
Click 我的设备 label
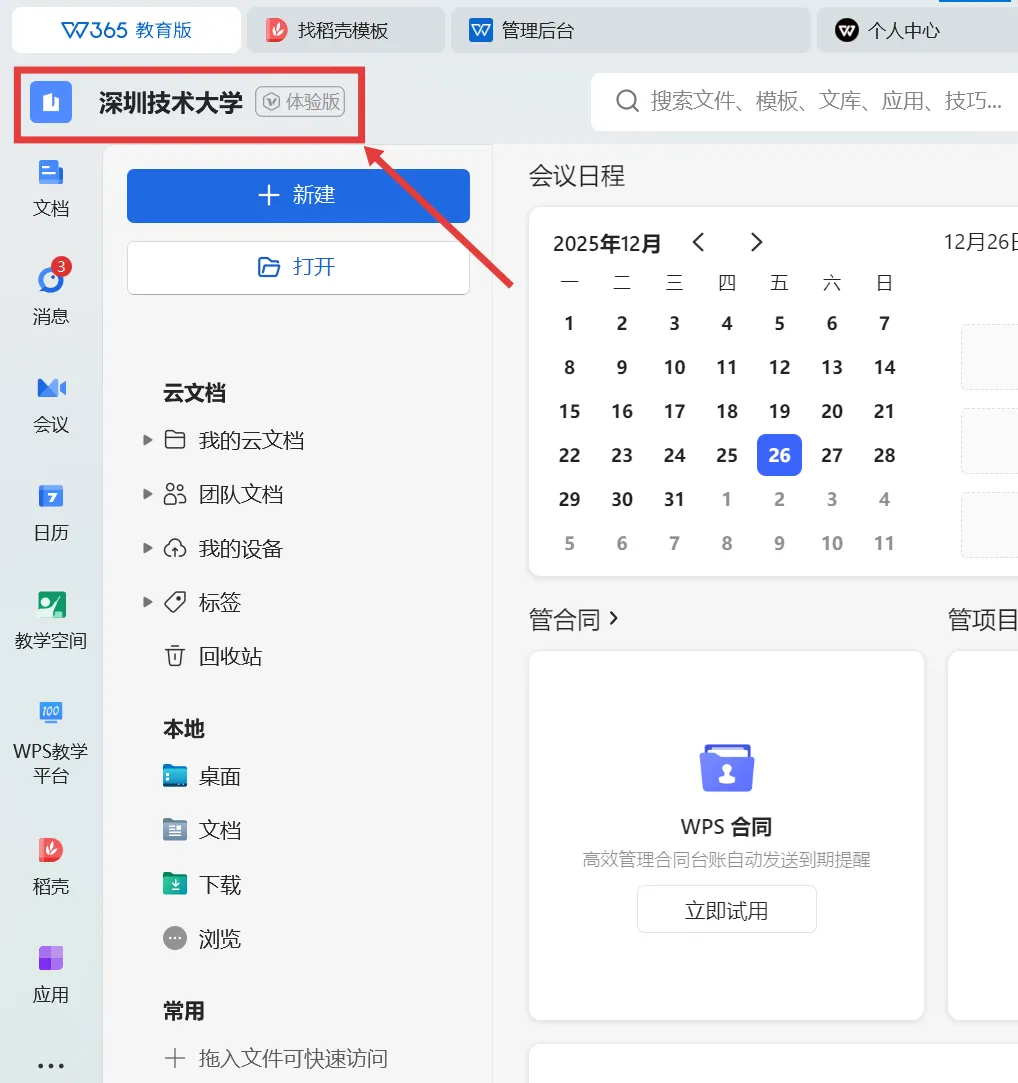[x=241, y=548]
